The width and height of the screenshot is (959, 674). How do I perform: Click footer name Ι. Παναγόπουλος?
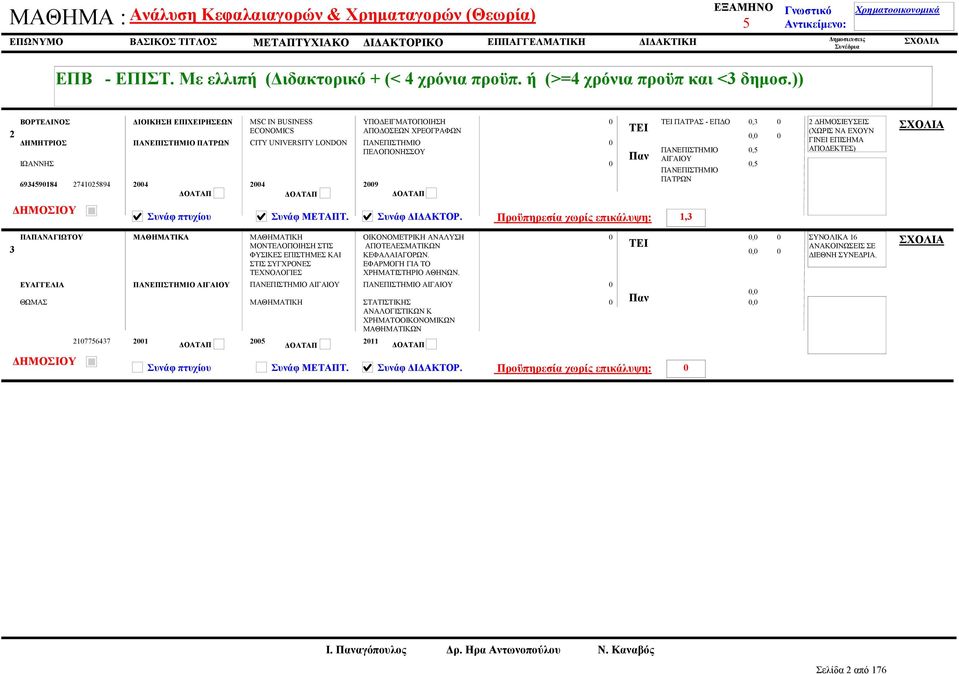coord(366,650)
